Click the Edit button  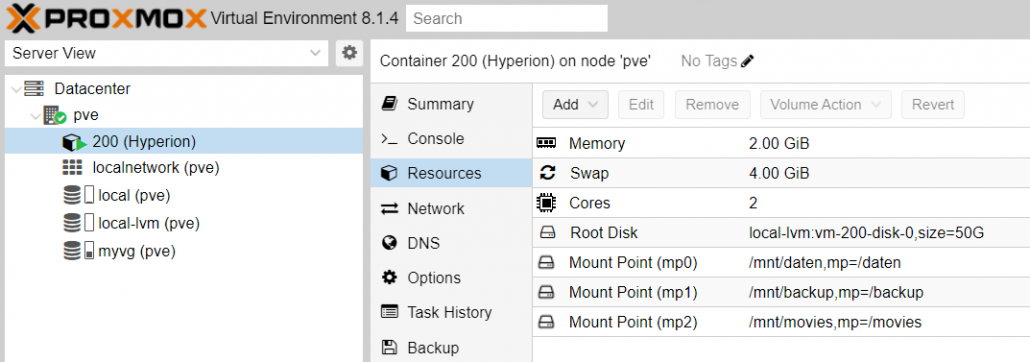641,104
